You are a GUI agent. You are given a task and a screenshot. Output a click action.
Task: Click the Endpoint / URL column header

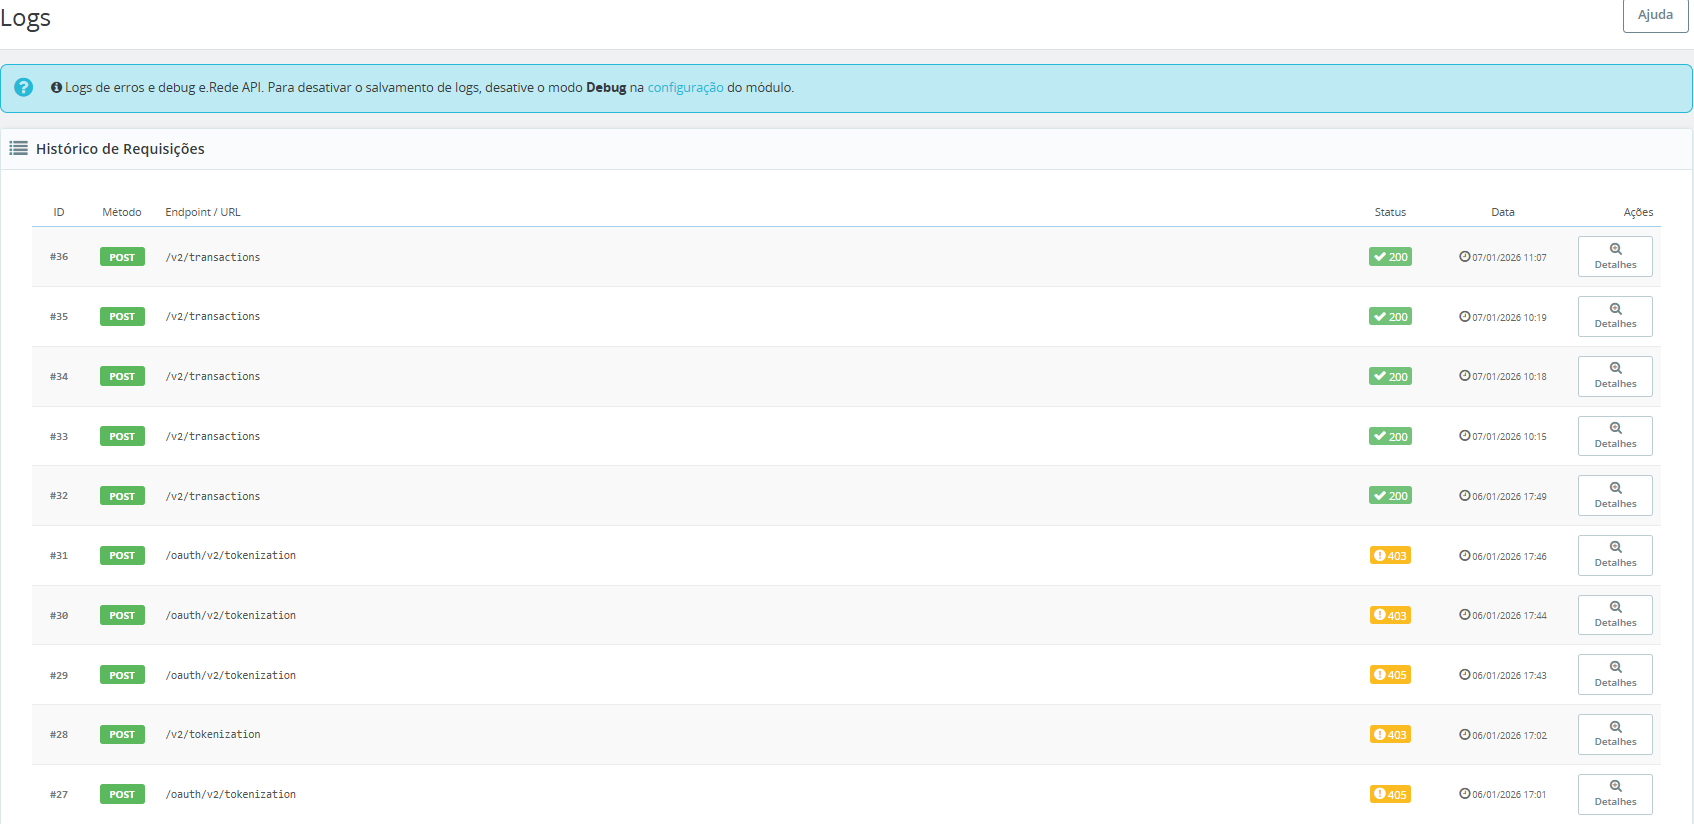(203, 212)
